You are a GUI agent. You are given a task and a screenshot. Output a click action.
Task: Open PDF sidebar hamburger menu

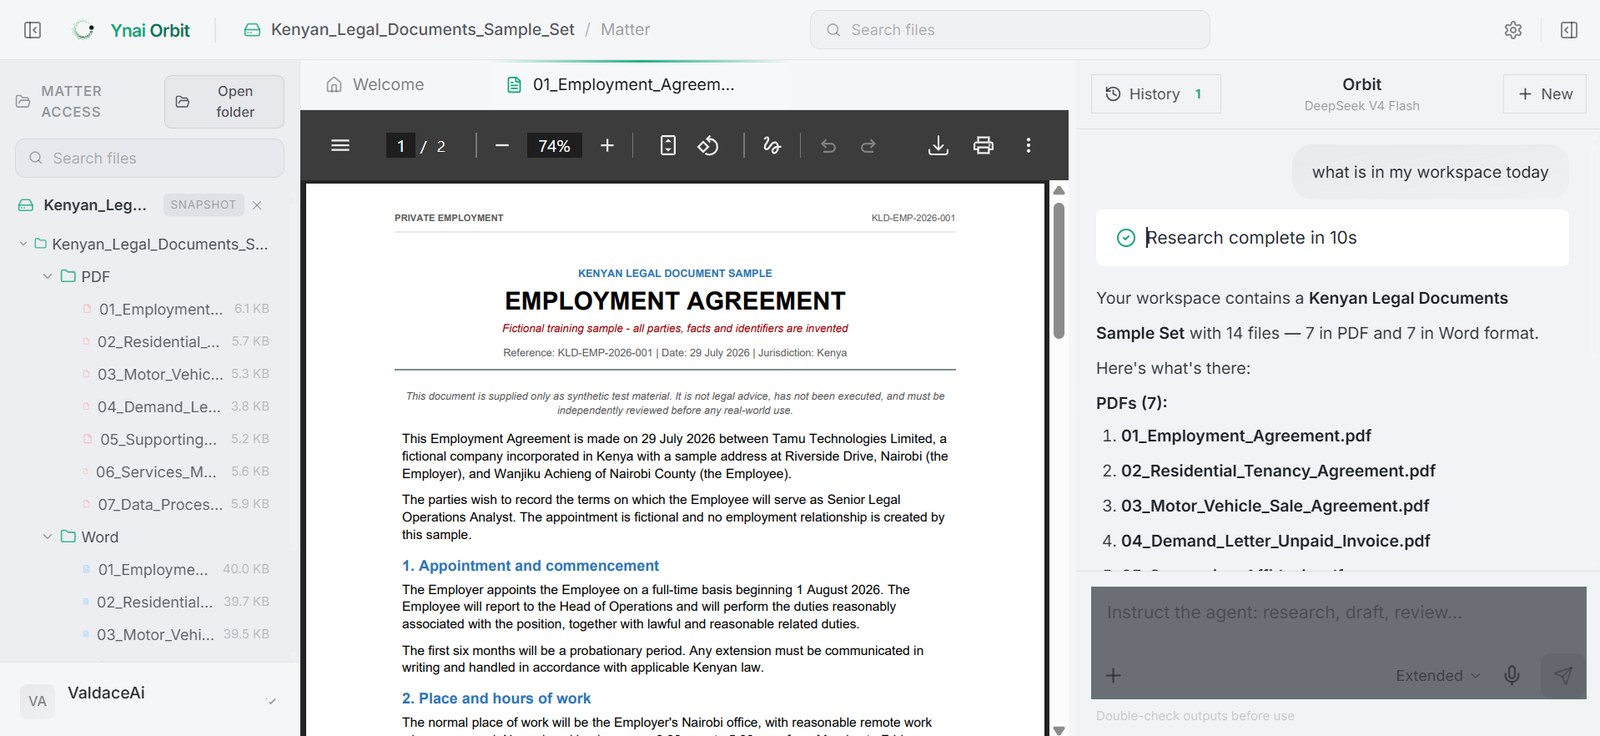click(x=340, y=146)
